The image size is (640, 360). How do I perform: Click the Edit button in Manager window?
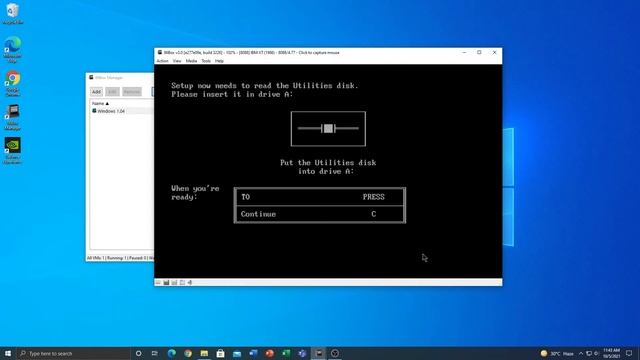coord(113,92)
